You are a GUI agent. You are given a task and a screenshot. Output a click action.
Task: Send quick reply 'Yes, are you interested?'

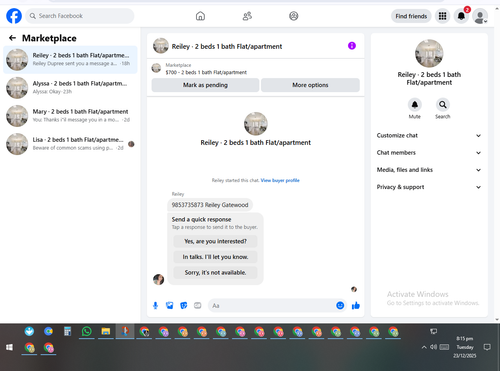[x=215, y=241]
